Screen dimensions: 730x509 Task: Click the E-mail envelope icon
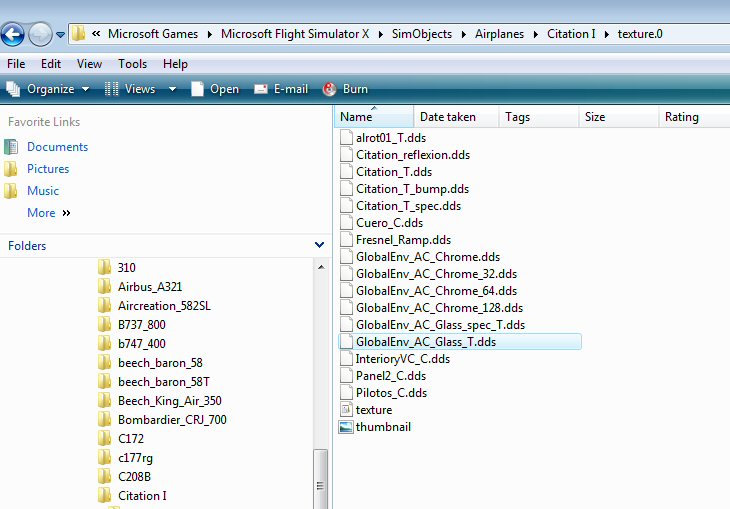click(261, 89)
